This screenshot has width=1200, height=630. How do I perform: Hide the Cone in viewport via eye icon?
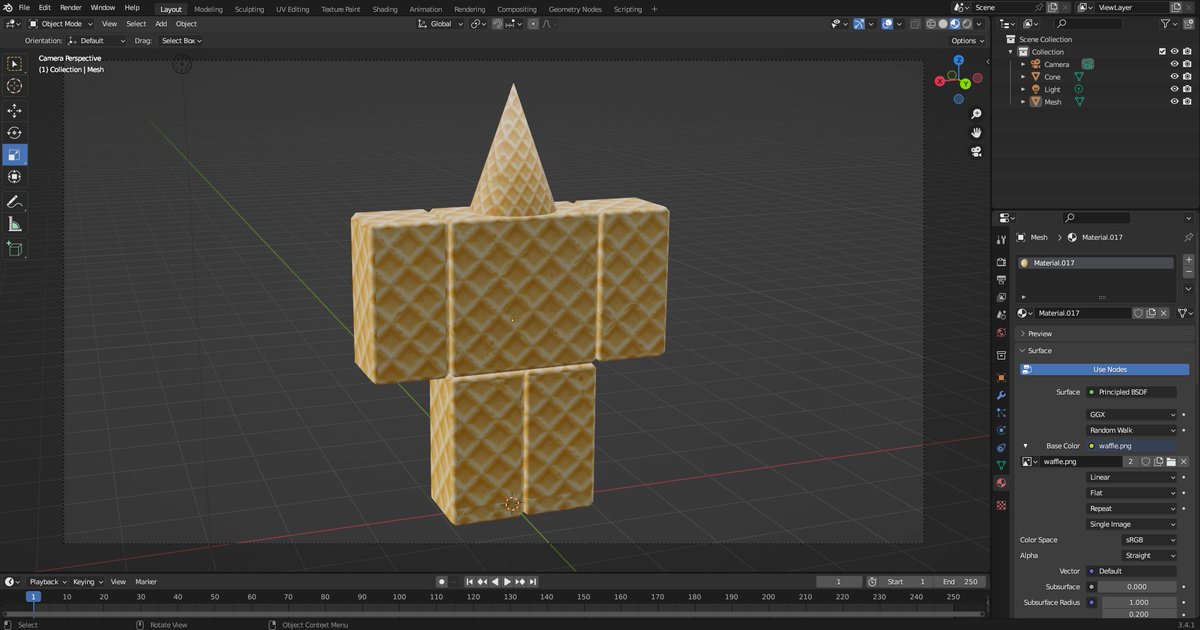[1175, 77]
